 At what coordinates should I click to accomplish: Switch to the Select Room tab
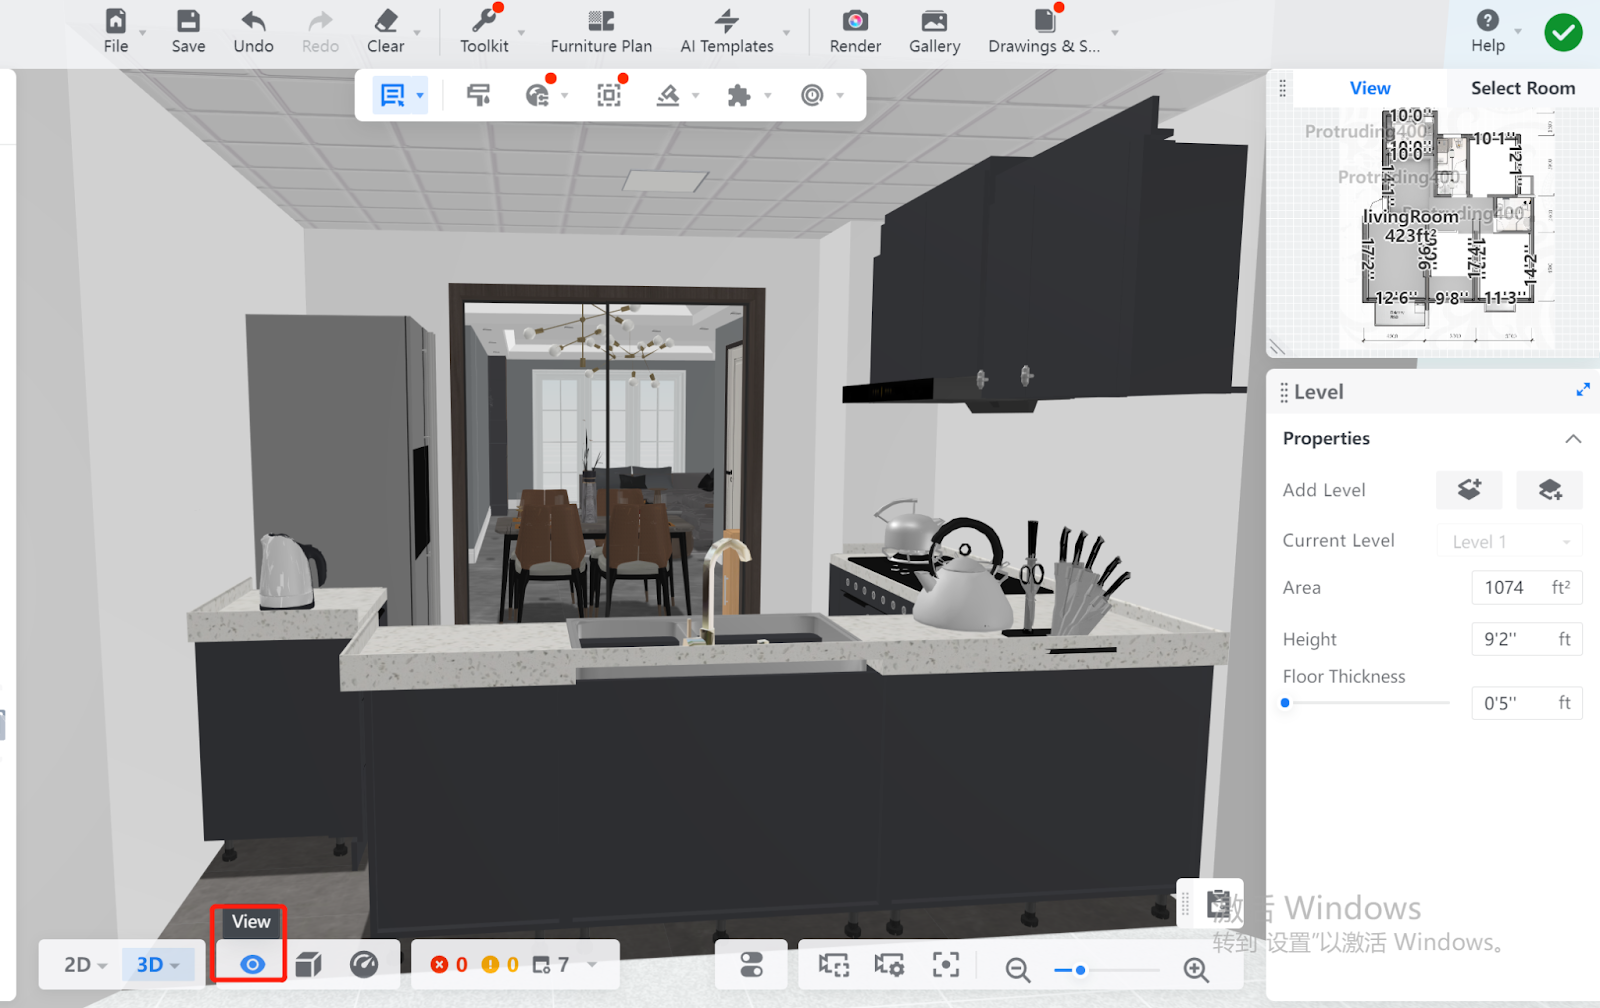coord(1523,88)
